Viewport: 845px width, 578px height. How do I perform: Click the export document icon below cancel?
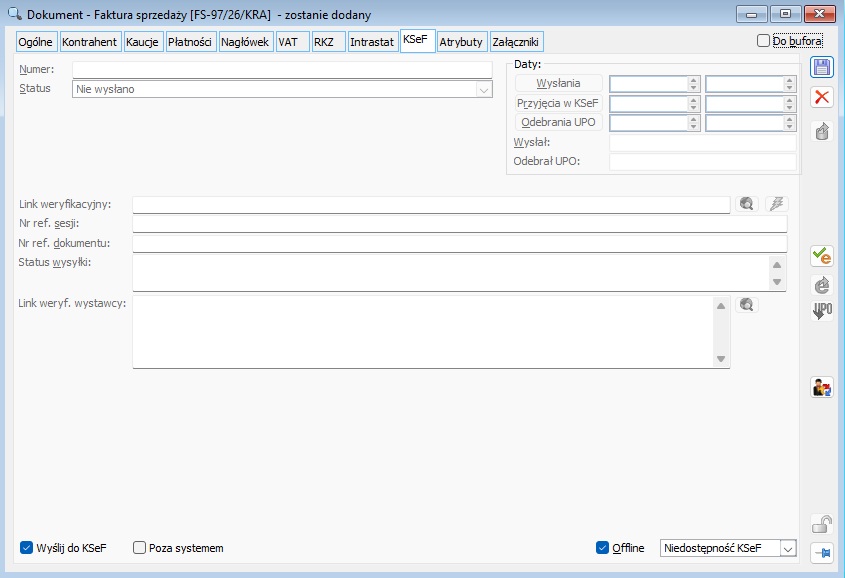click(x=822, y=131)
